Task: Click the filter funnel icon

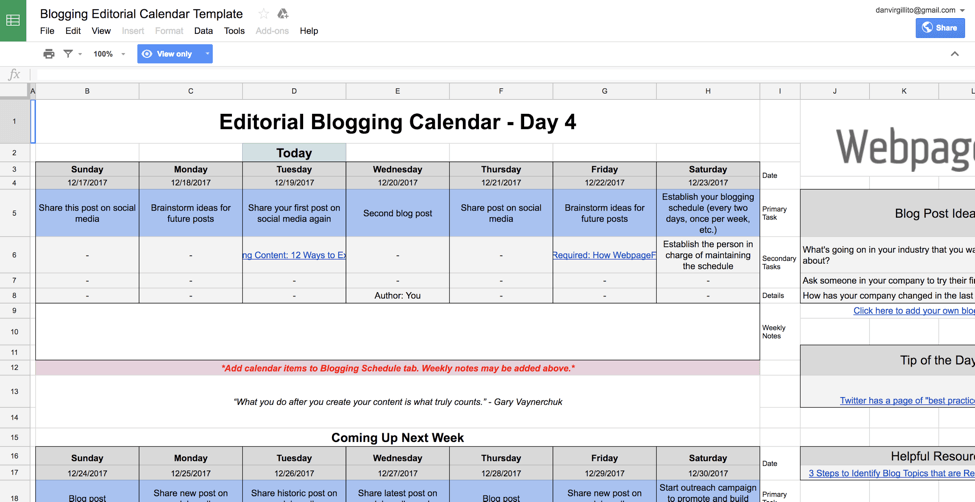Action: (x=68, y=54)
